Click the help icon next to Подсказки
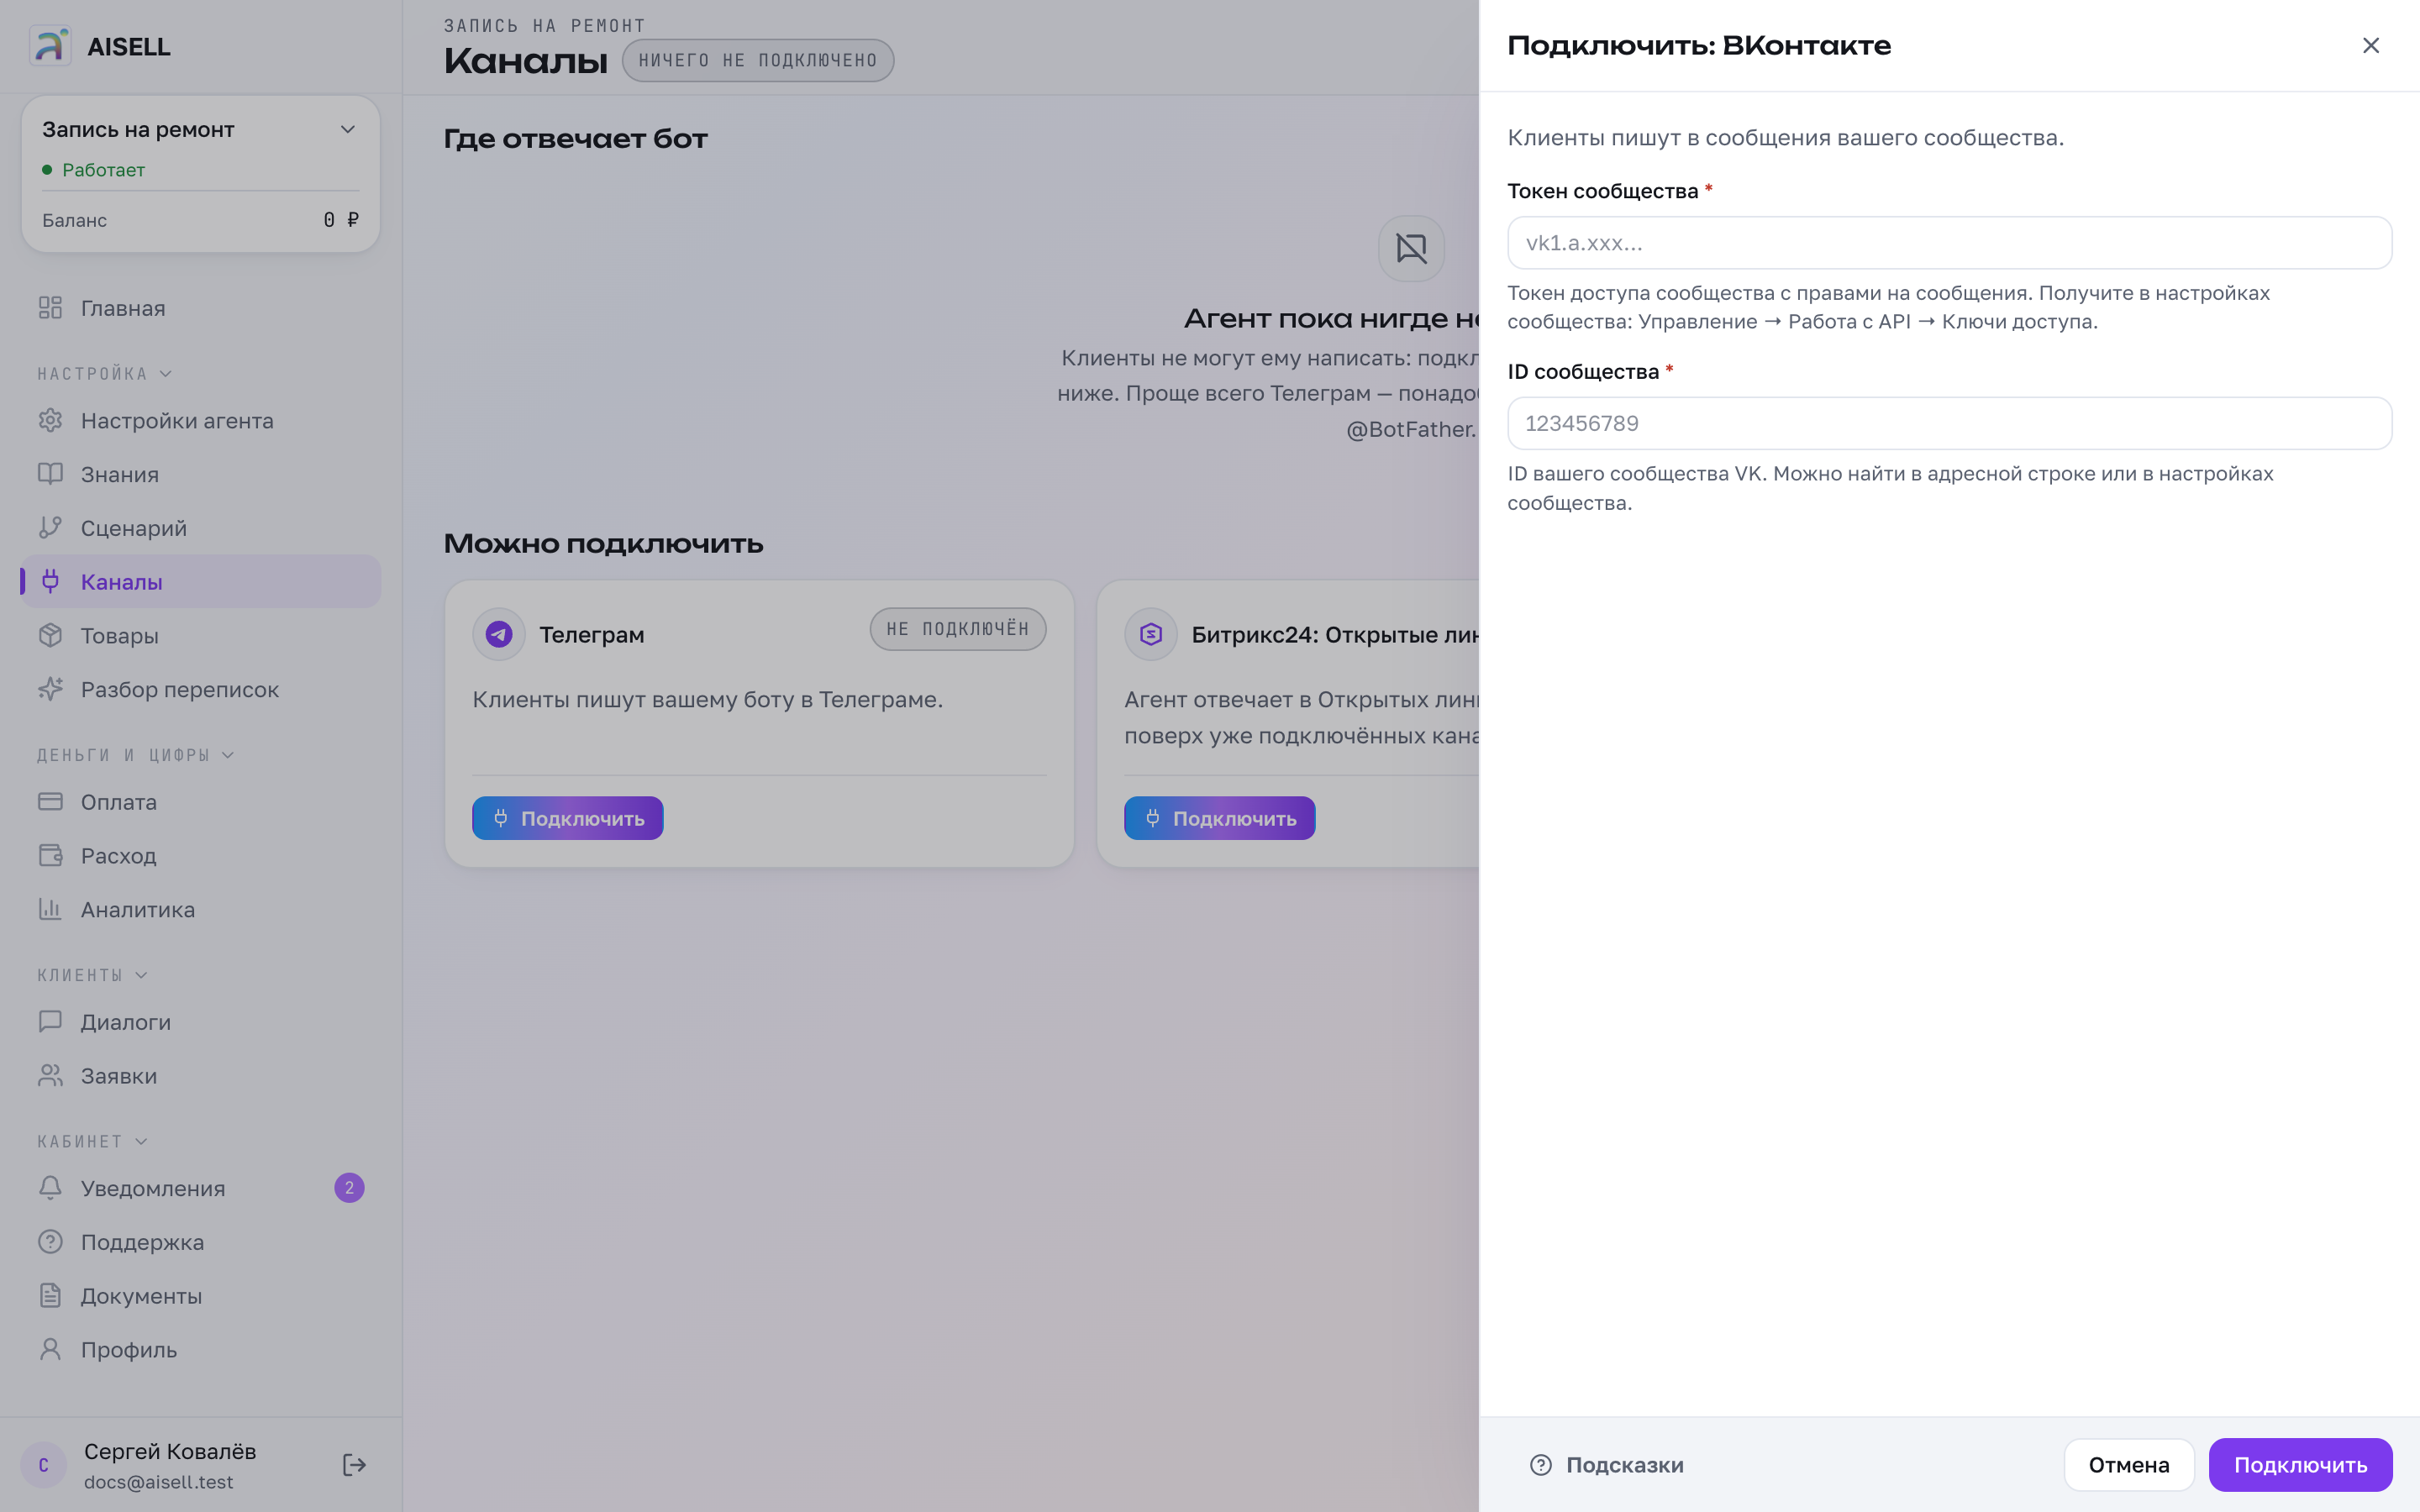Screen dimensions: 2420x1512 point(1541,1465)
